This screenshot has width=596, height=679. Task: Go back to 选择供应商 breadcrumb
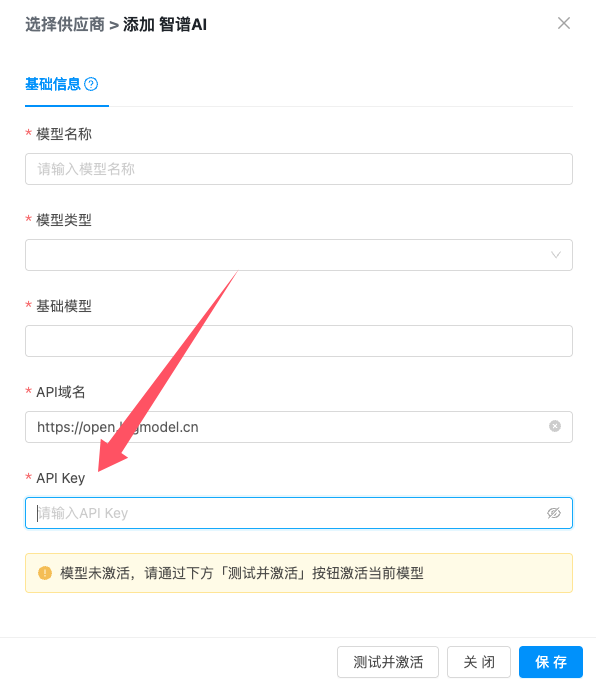tap(65, 24)
